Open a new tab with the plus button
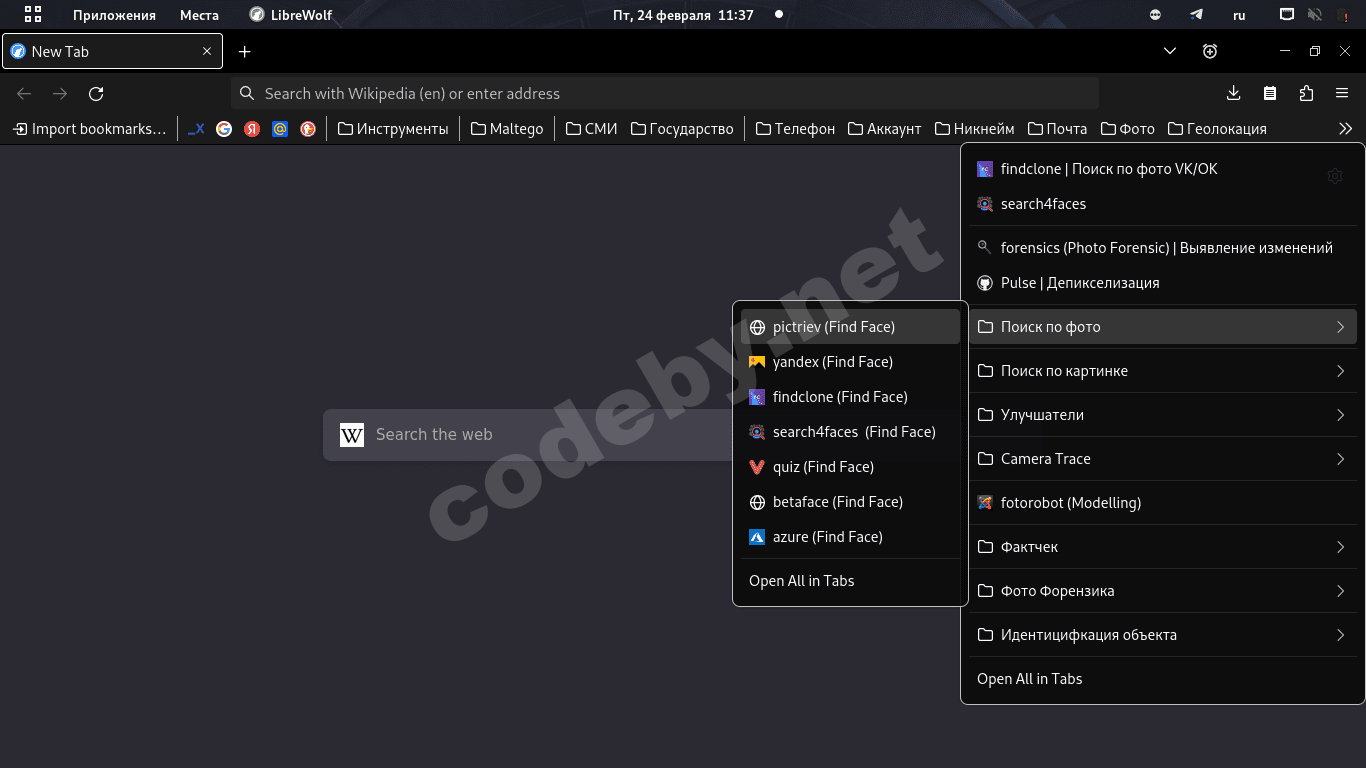The image size is (1366, 768). (244, 51)
